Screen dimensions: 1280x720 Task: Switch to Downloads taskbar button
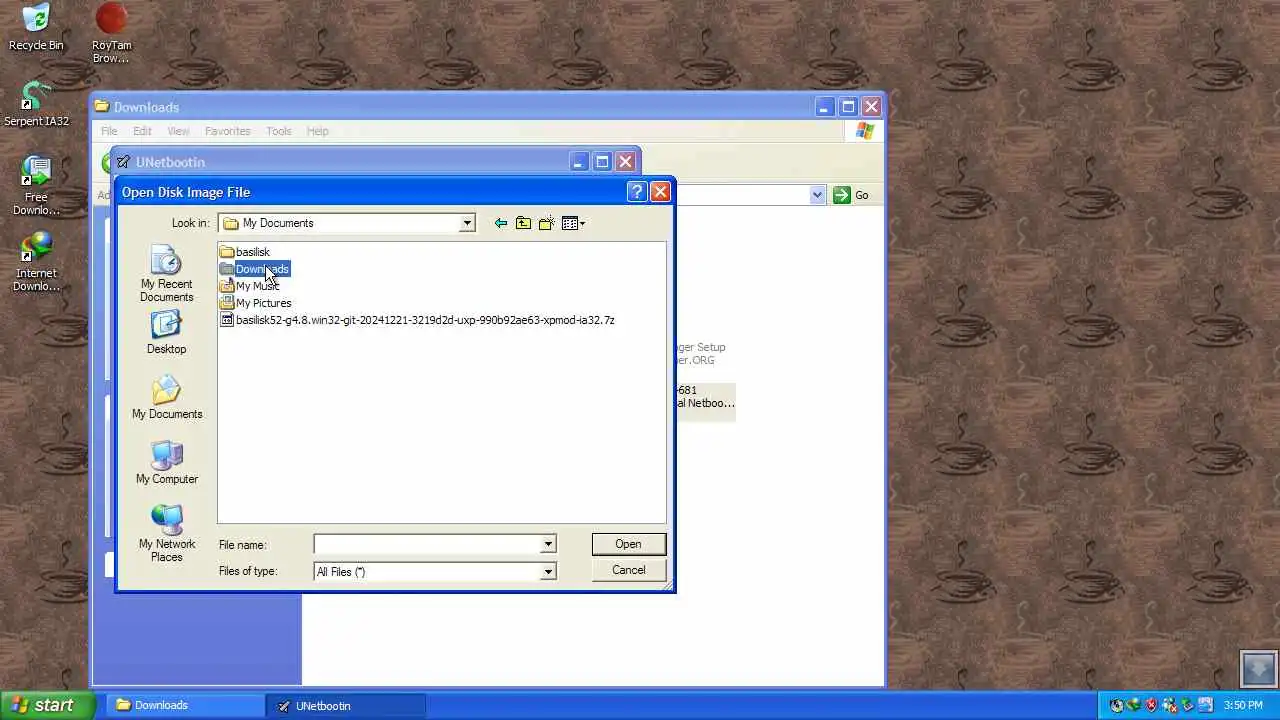click(185, 705)
